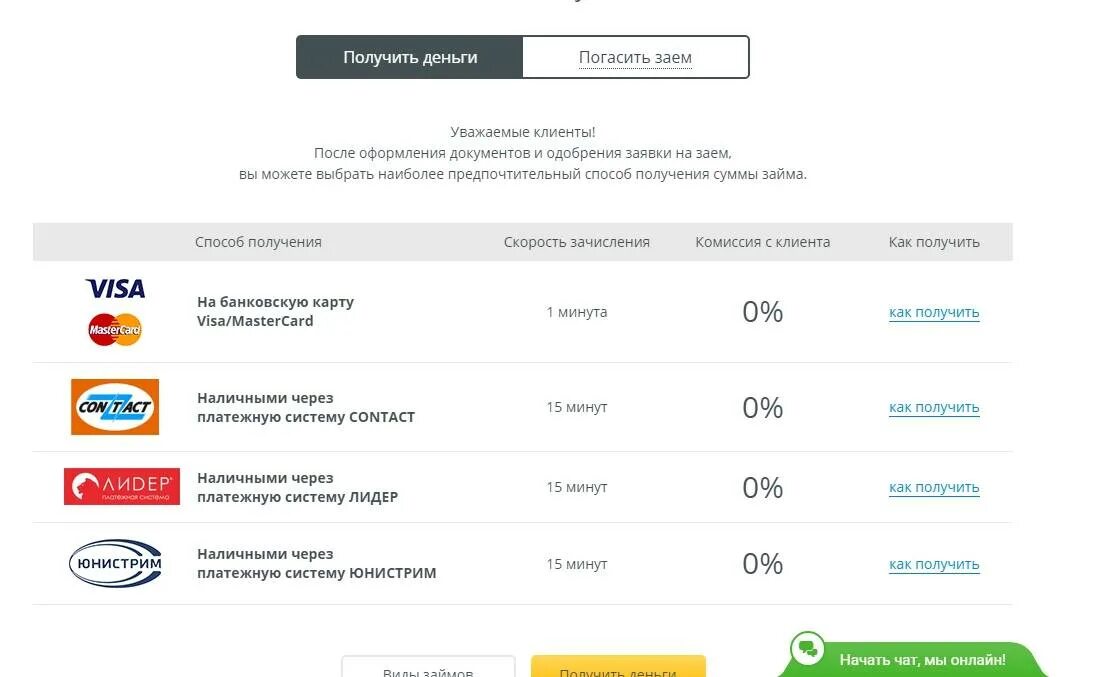1119x677 pixels.
Task: Click the ЮНИСТРИМ payment system logo
Action: 115,564
